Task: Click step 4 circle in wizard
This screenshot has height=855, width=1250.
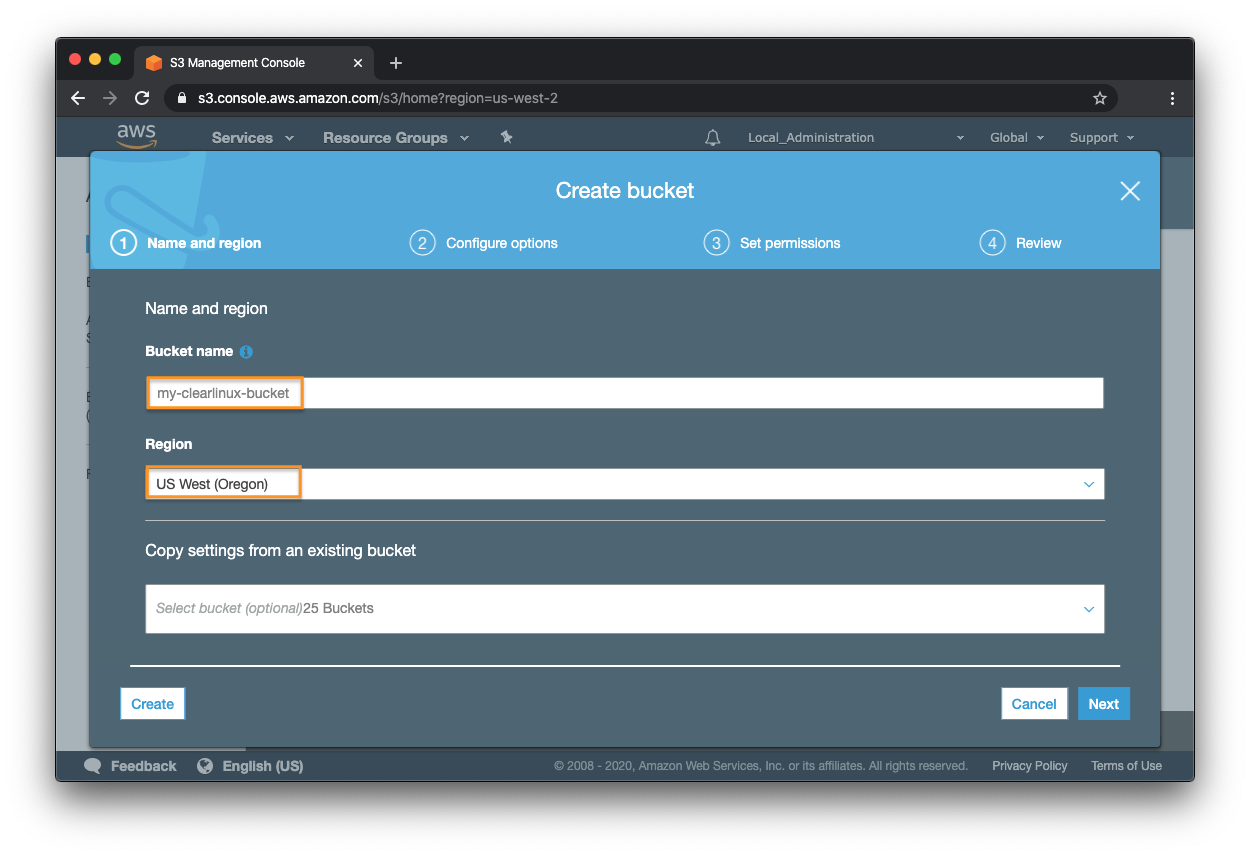Action: (992, 243)
